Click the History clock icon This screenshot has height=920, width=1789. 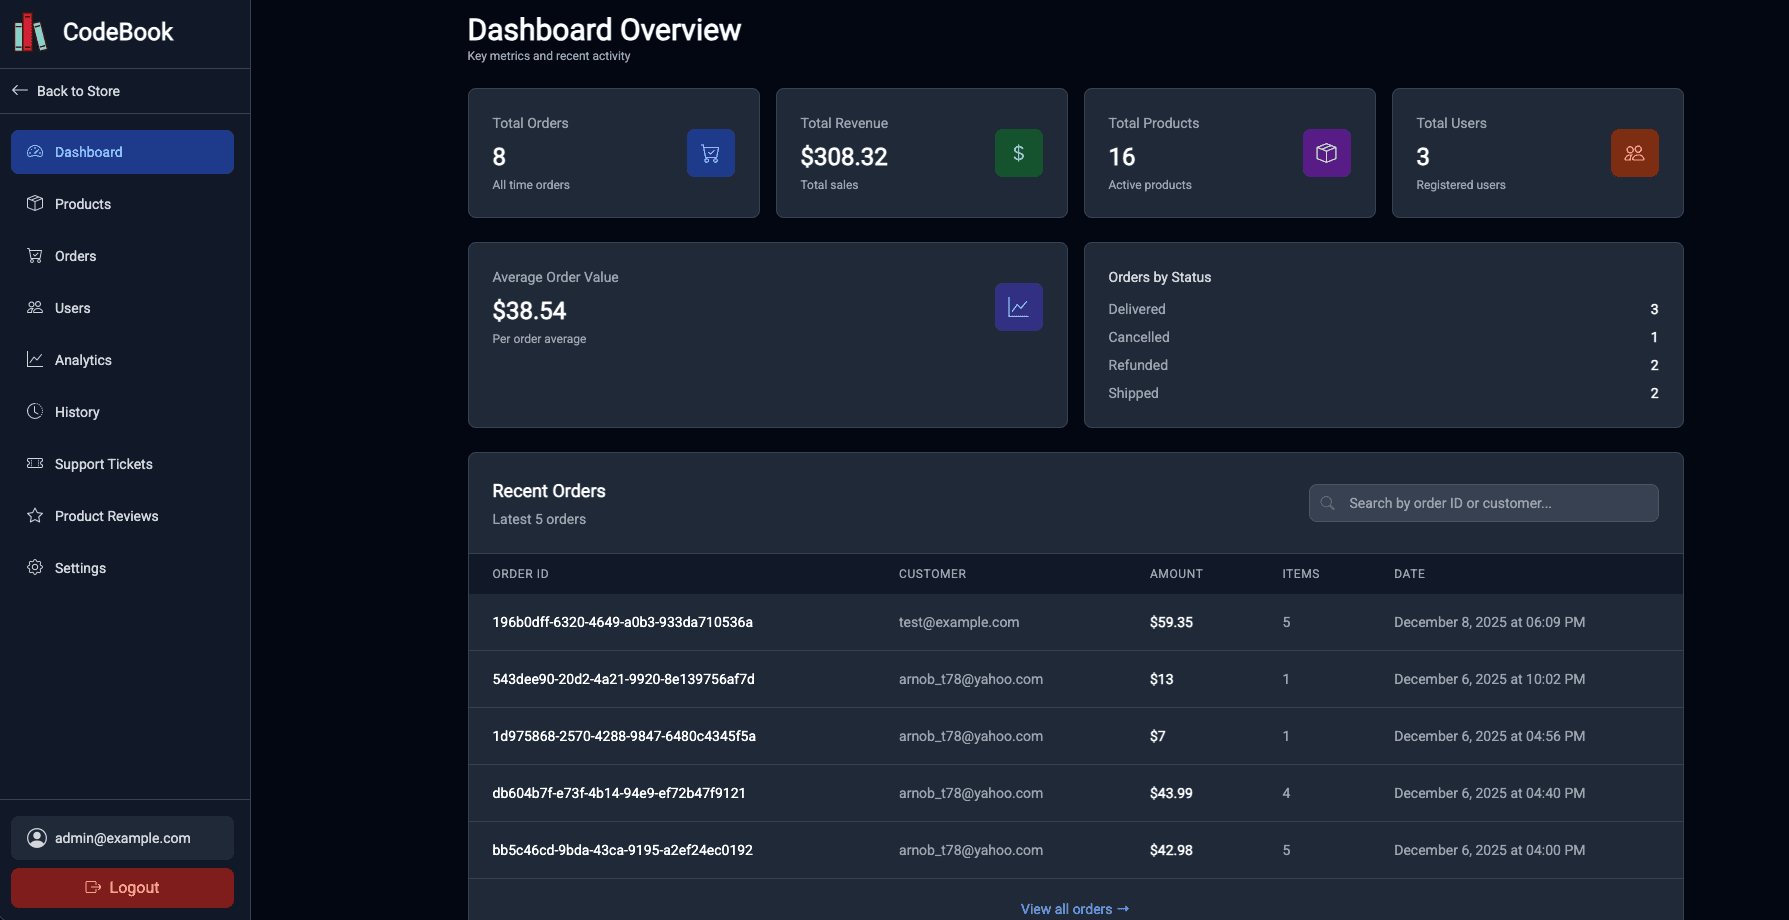pos(35,411)
